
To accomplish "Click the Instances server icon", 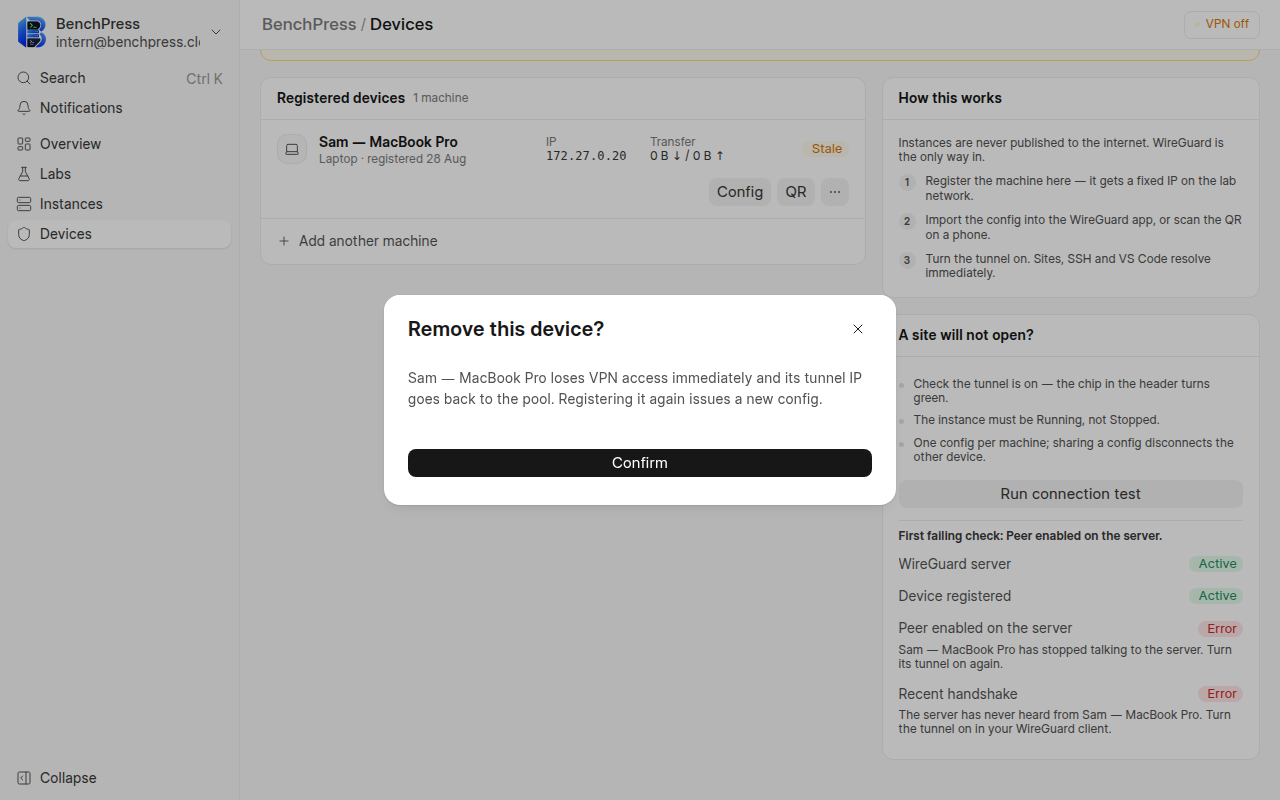I will [24, 204].
